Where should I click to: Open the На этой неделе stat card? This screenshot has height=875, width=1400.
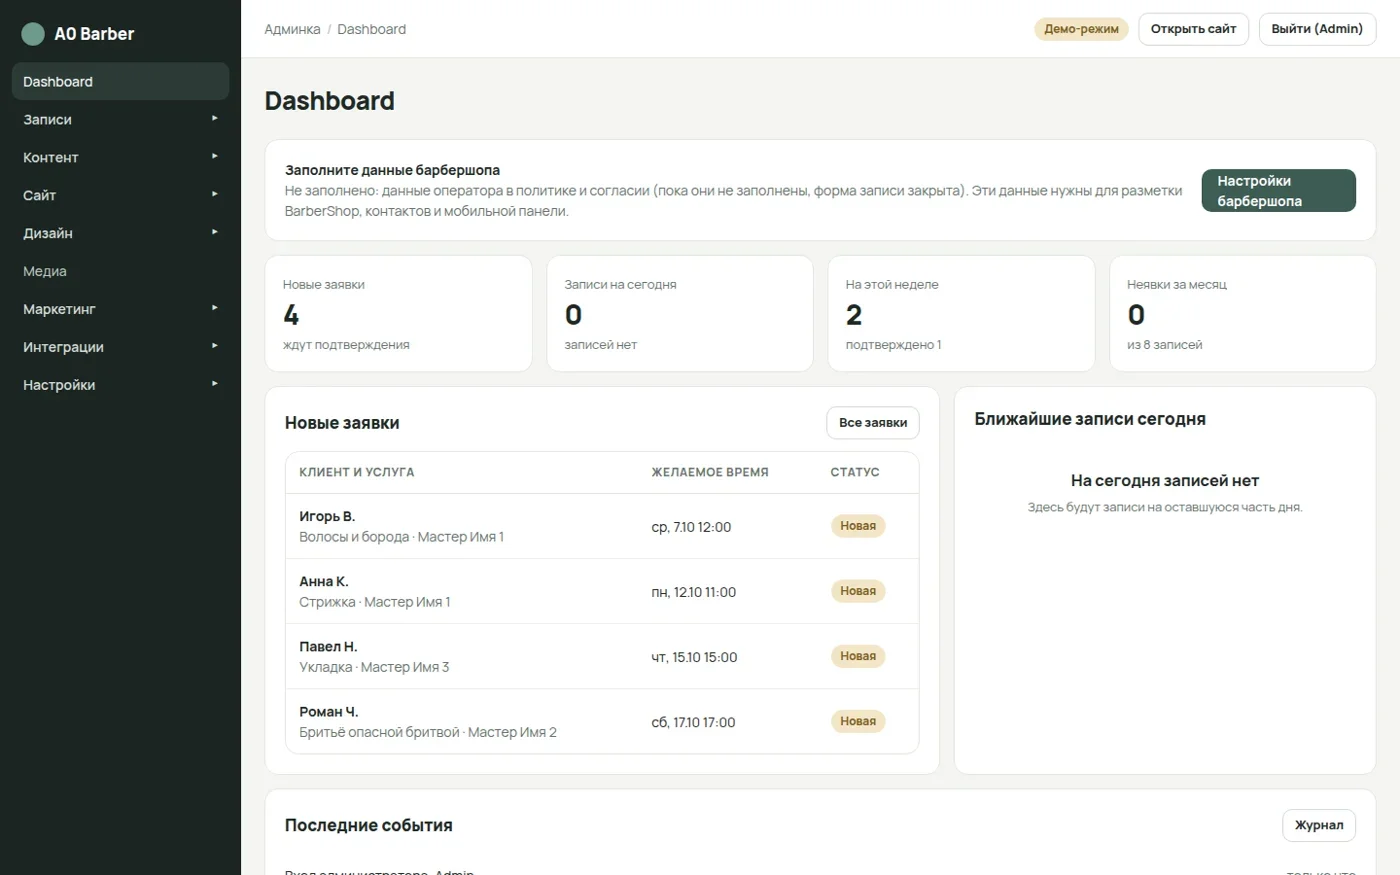(961, 314)
